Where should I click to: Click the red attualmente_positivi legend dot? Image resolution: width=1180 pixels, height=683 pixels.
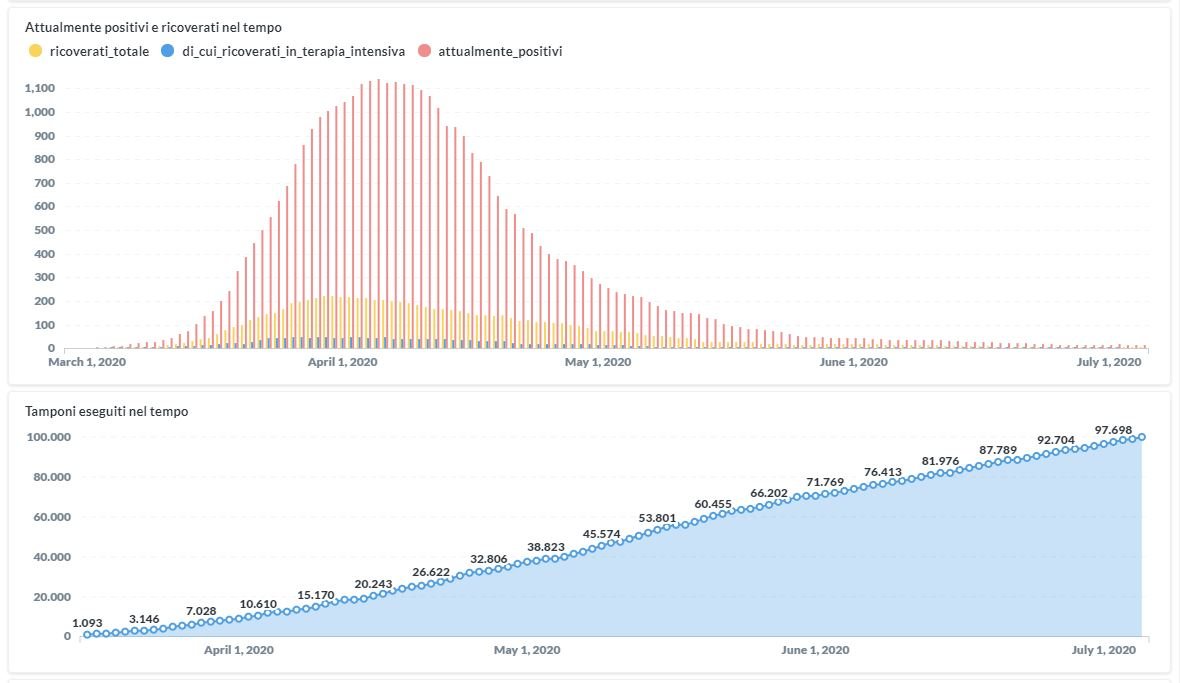point(424,51)
